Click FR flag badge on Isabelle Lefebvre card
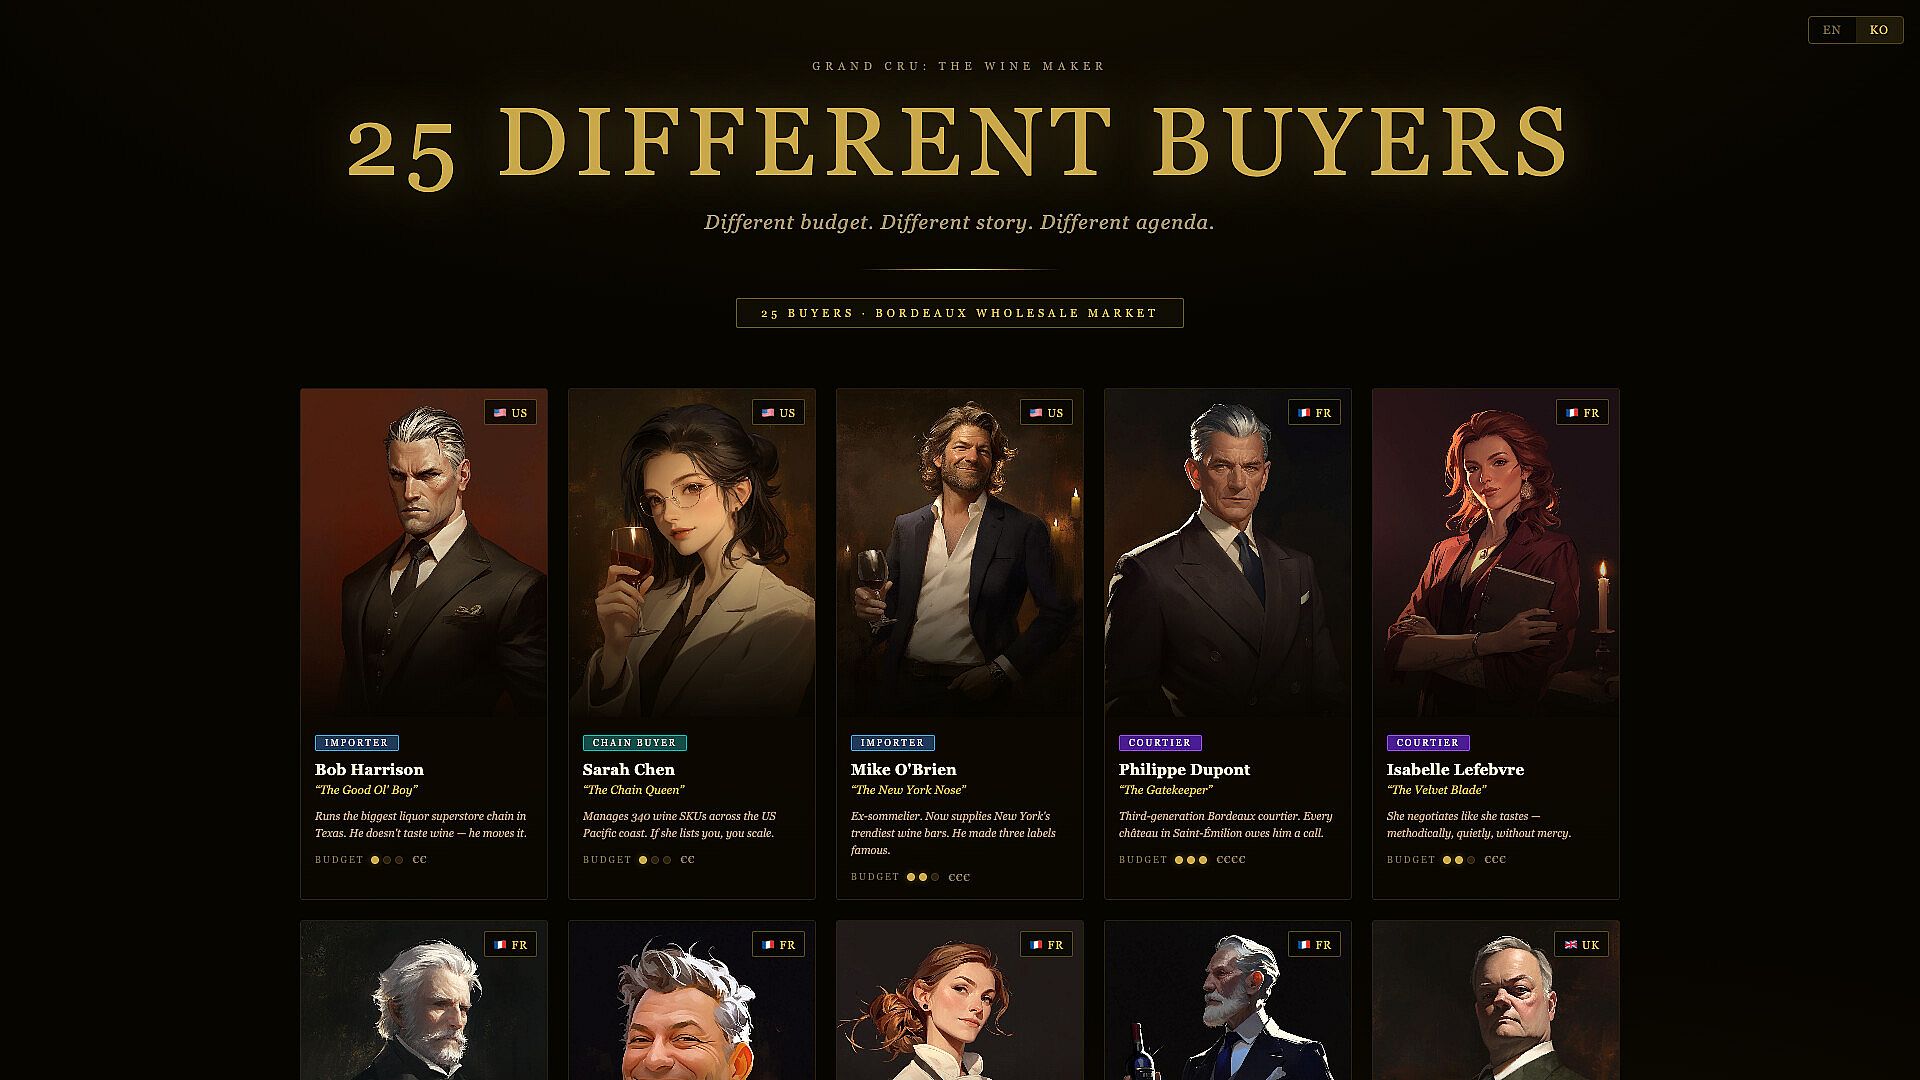Image resolution: width=1920 pixels, height=1080 pixels. [1582, 413]
